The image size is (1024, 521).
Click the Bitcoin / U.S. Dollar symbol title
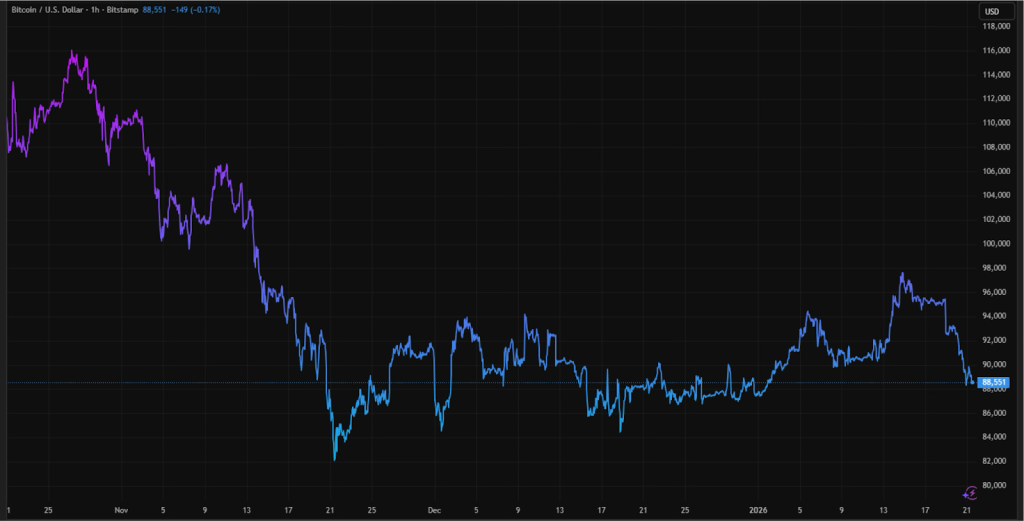(x=50, y=10)
